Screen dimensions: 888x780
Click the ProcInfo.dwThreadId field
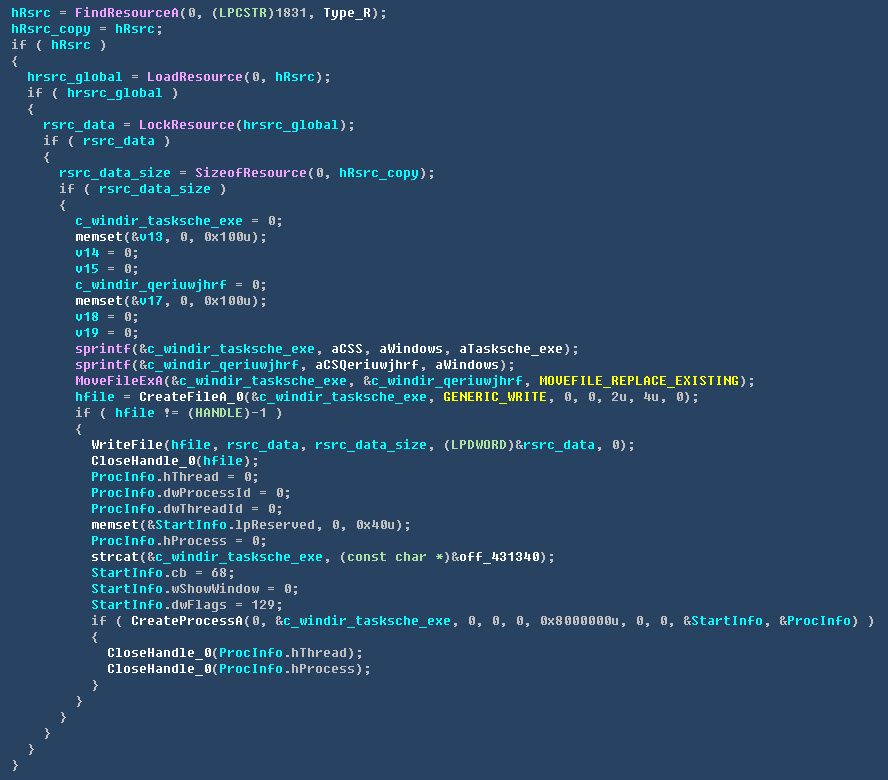[167, 509]
